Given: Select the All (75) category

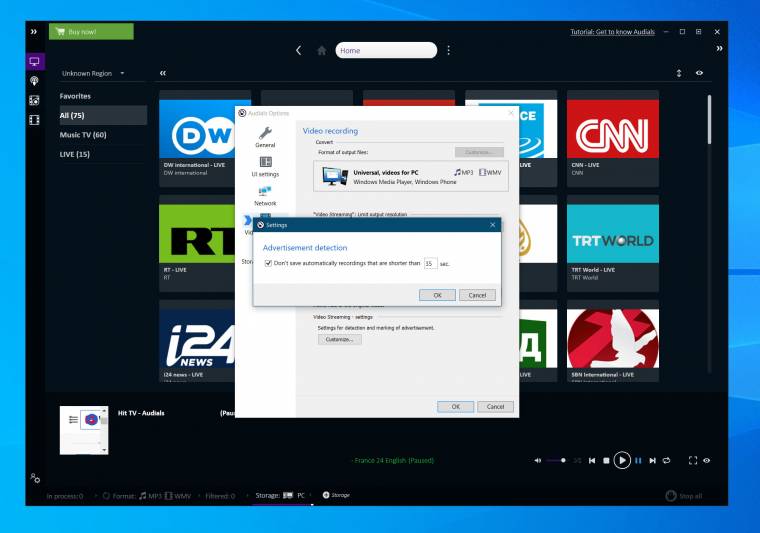Looking at the screenshot, I should point(103,115).
